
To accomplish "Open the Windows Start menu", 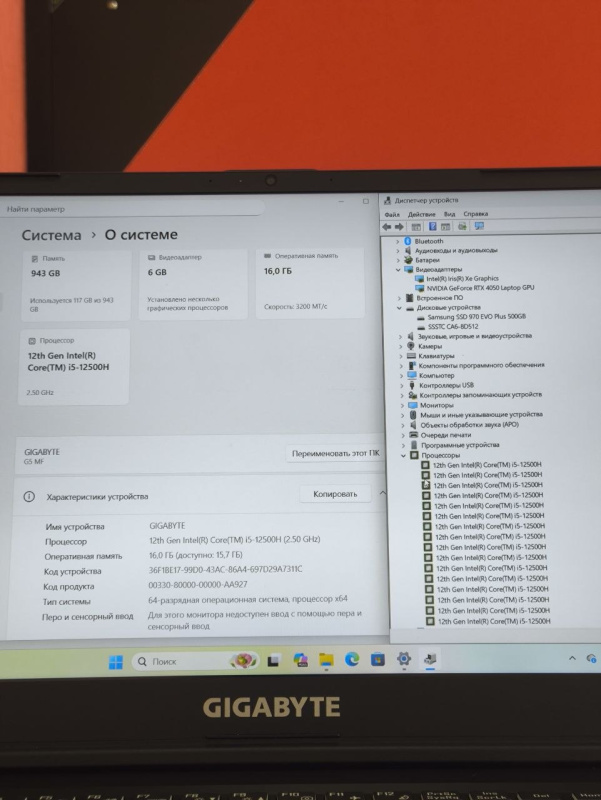I will 116,662.
